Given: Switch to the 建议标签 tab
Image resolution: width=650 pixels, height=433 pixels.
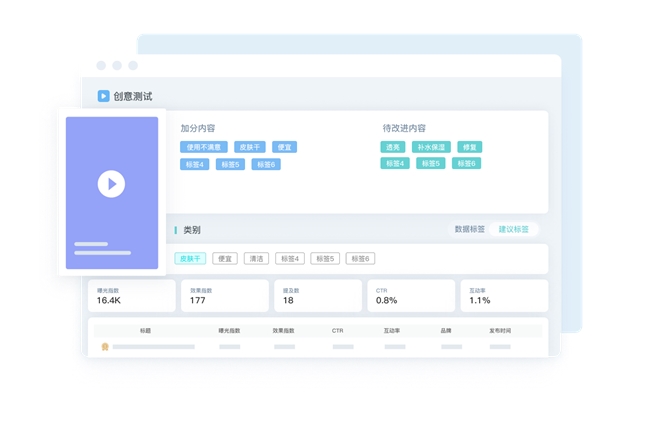Looking at the screenshot, I should click(513, 230).
